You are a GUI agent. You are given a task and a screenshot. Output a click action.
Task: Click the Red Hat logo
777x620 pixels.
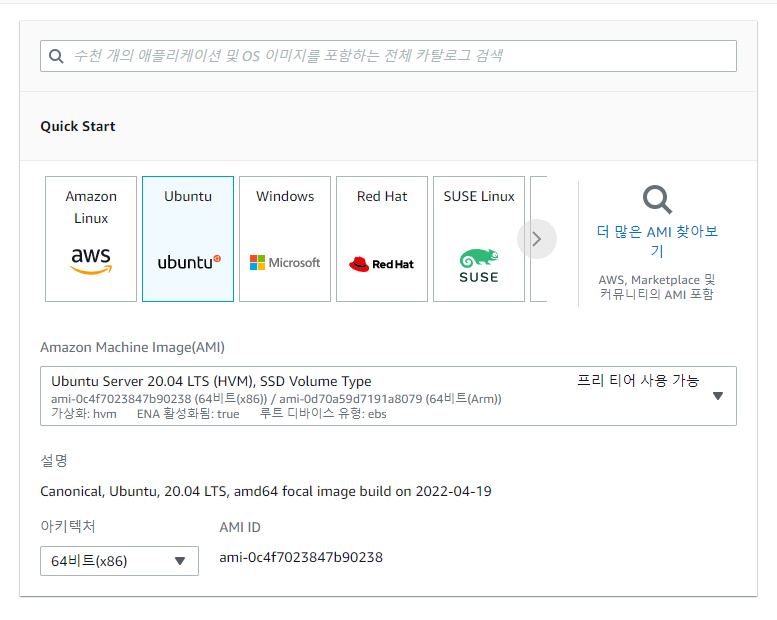coord(381,264)
